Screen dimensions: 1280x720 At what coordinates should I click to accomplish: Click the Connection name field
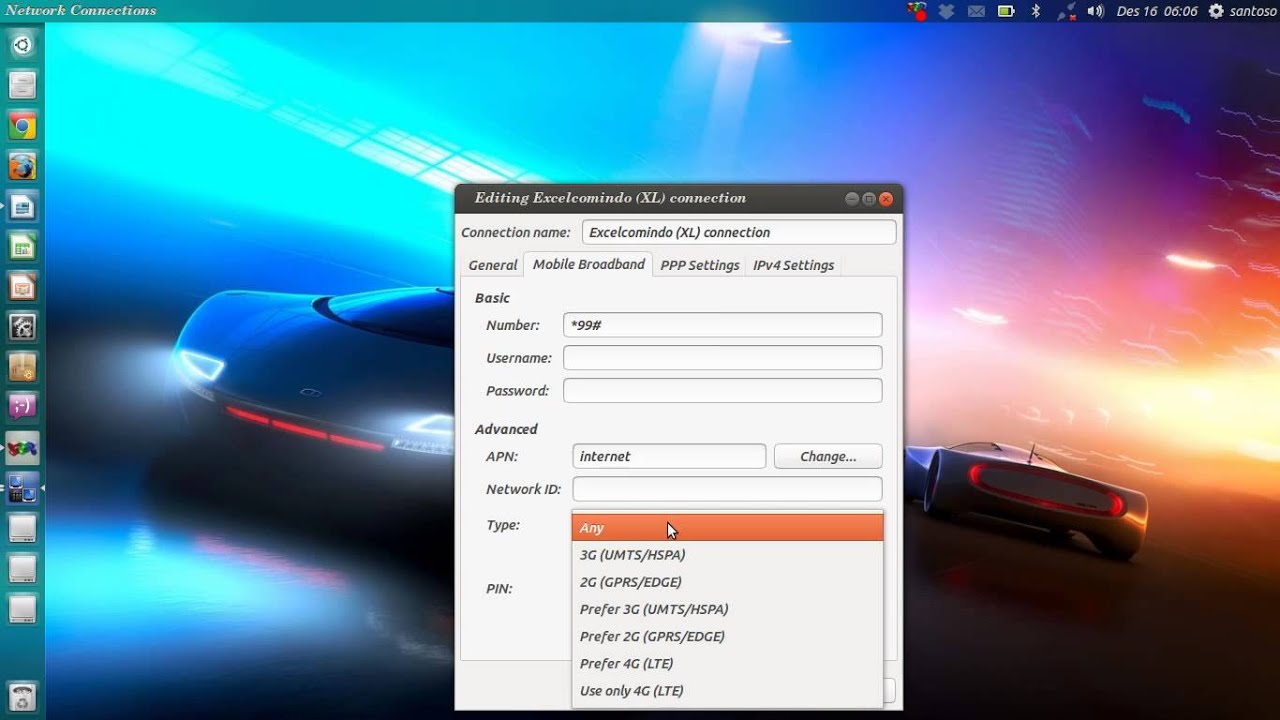[739, 232]
